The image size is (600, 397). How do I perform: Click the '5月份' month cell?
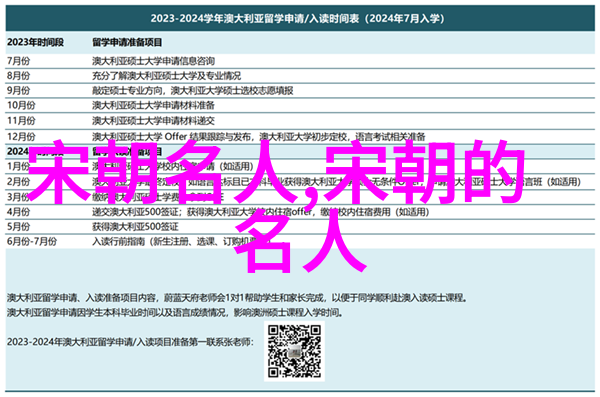click(18, 226)
